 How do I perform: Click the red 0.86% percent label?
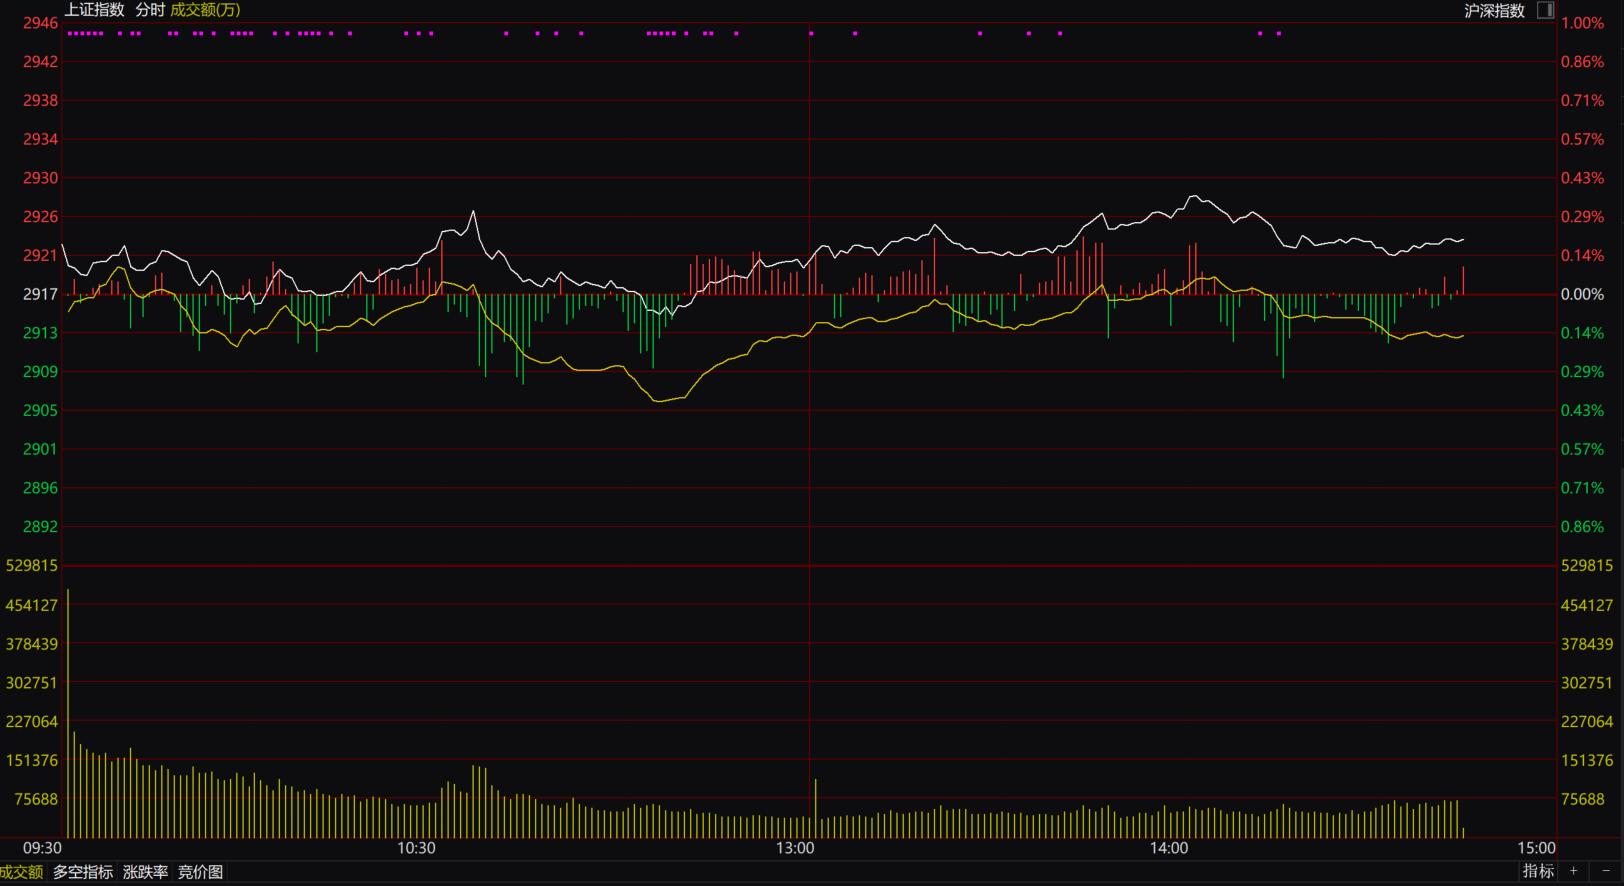(1582, 62)
